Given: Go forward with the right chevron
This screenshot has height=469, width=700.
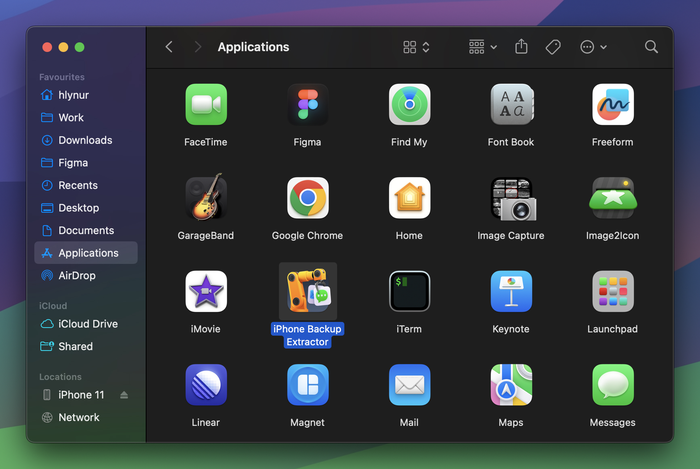Looking at the screenshot, I should [198, 47].
